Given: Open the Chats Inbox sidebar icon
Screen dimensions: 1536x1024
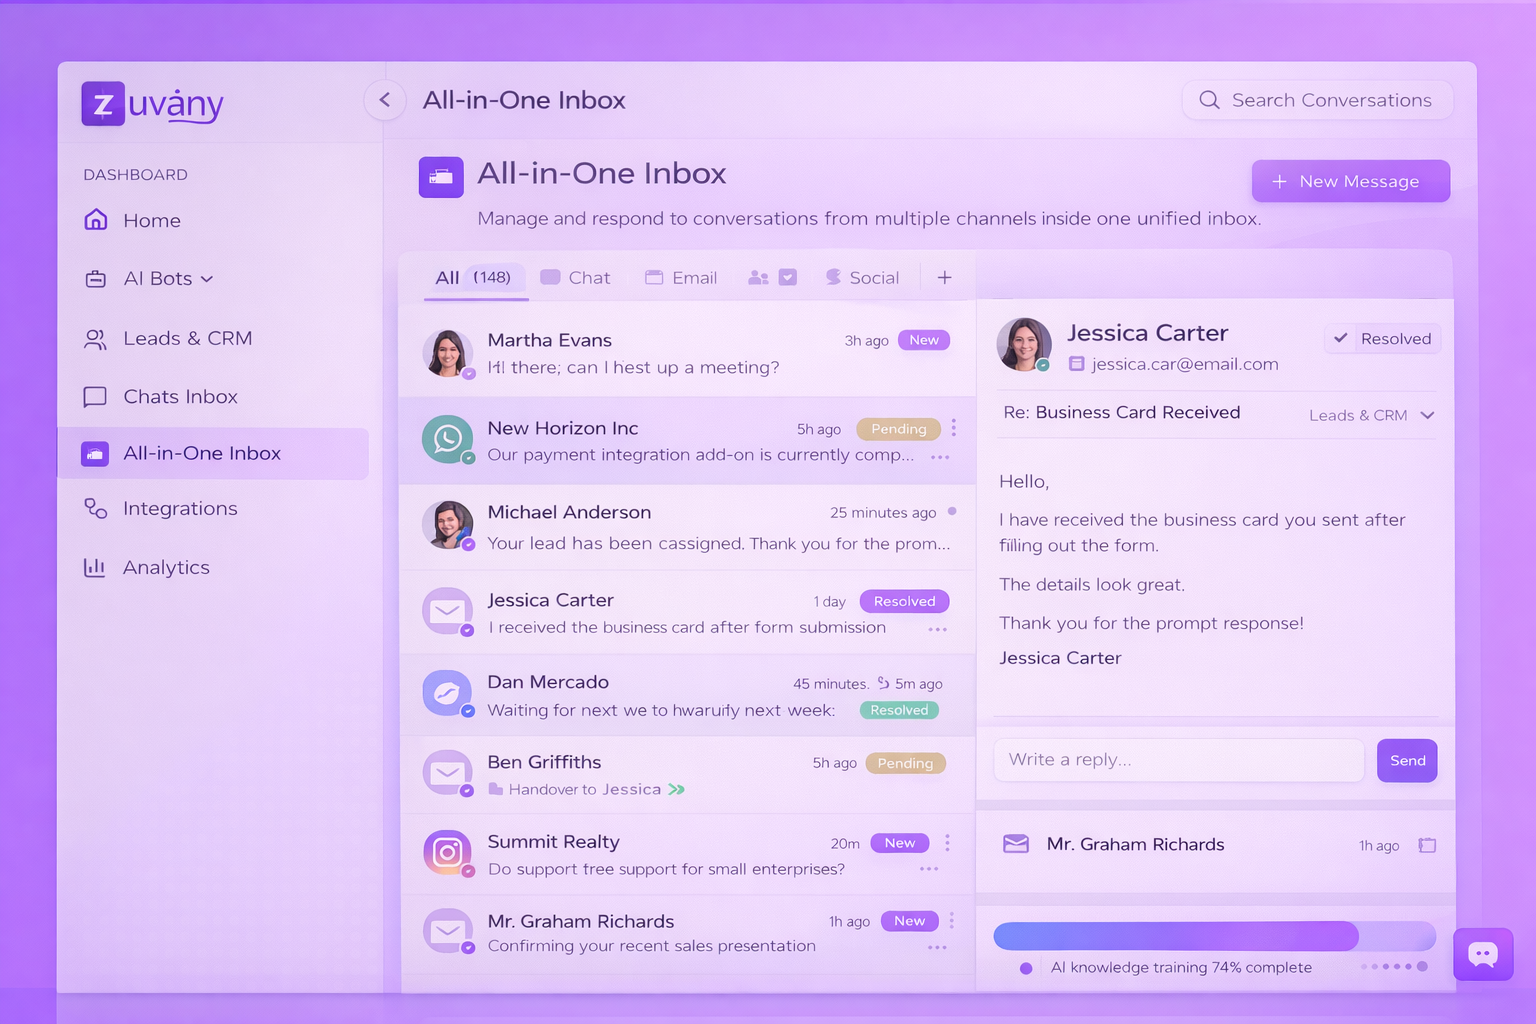Looking at the screenshot, I should (x=94, y=396).
